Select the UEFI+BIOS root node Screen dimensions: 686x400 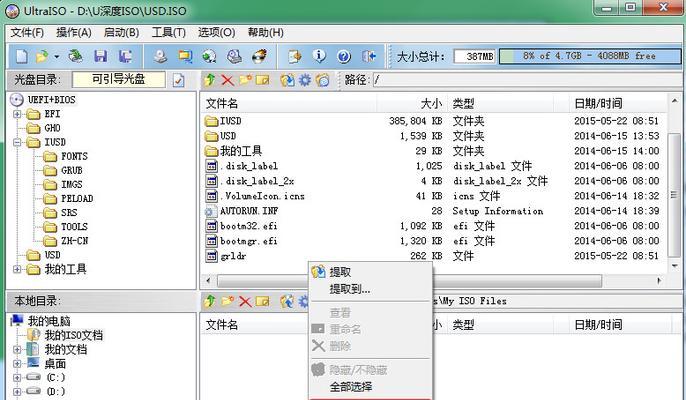pyautogui.click(x=52, y=100)
